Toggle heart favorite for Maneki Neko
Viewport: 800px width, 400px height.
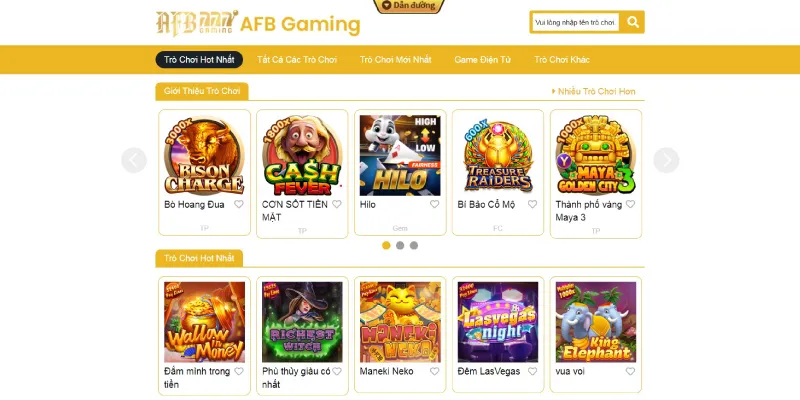coord(434,371)
